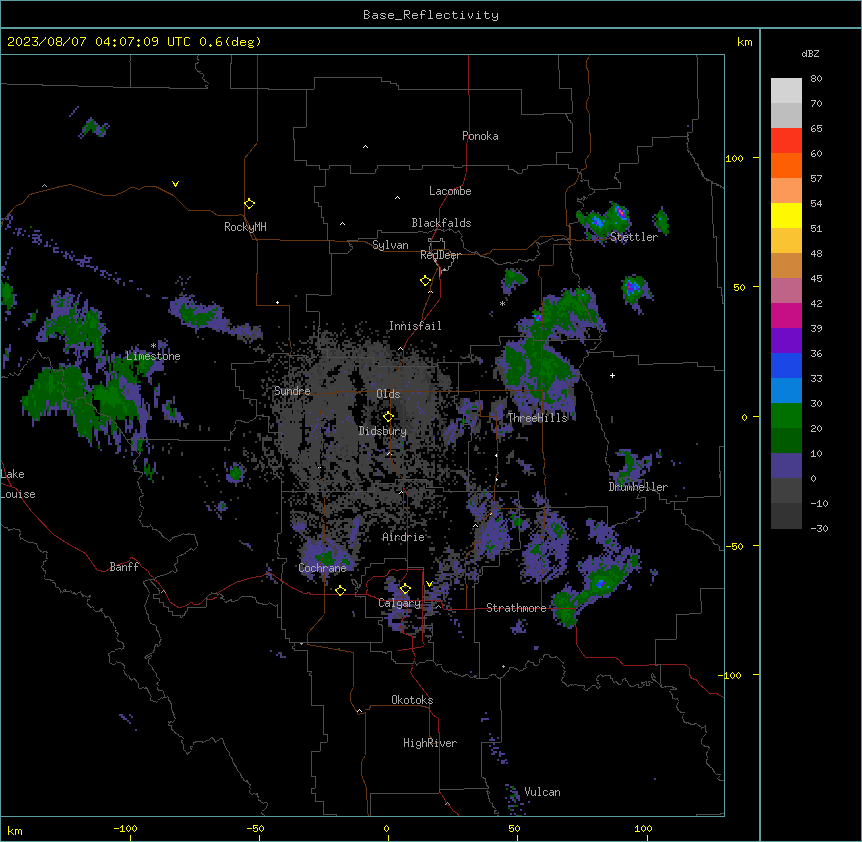Image resolution: width=862 pixels, height=842 pixels.
Task: Click the Blackfalds label
Action: click(441, 223)
